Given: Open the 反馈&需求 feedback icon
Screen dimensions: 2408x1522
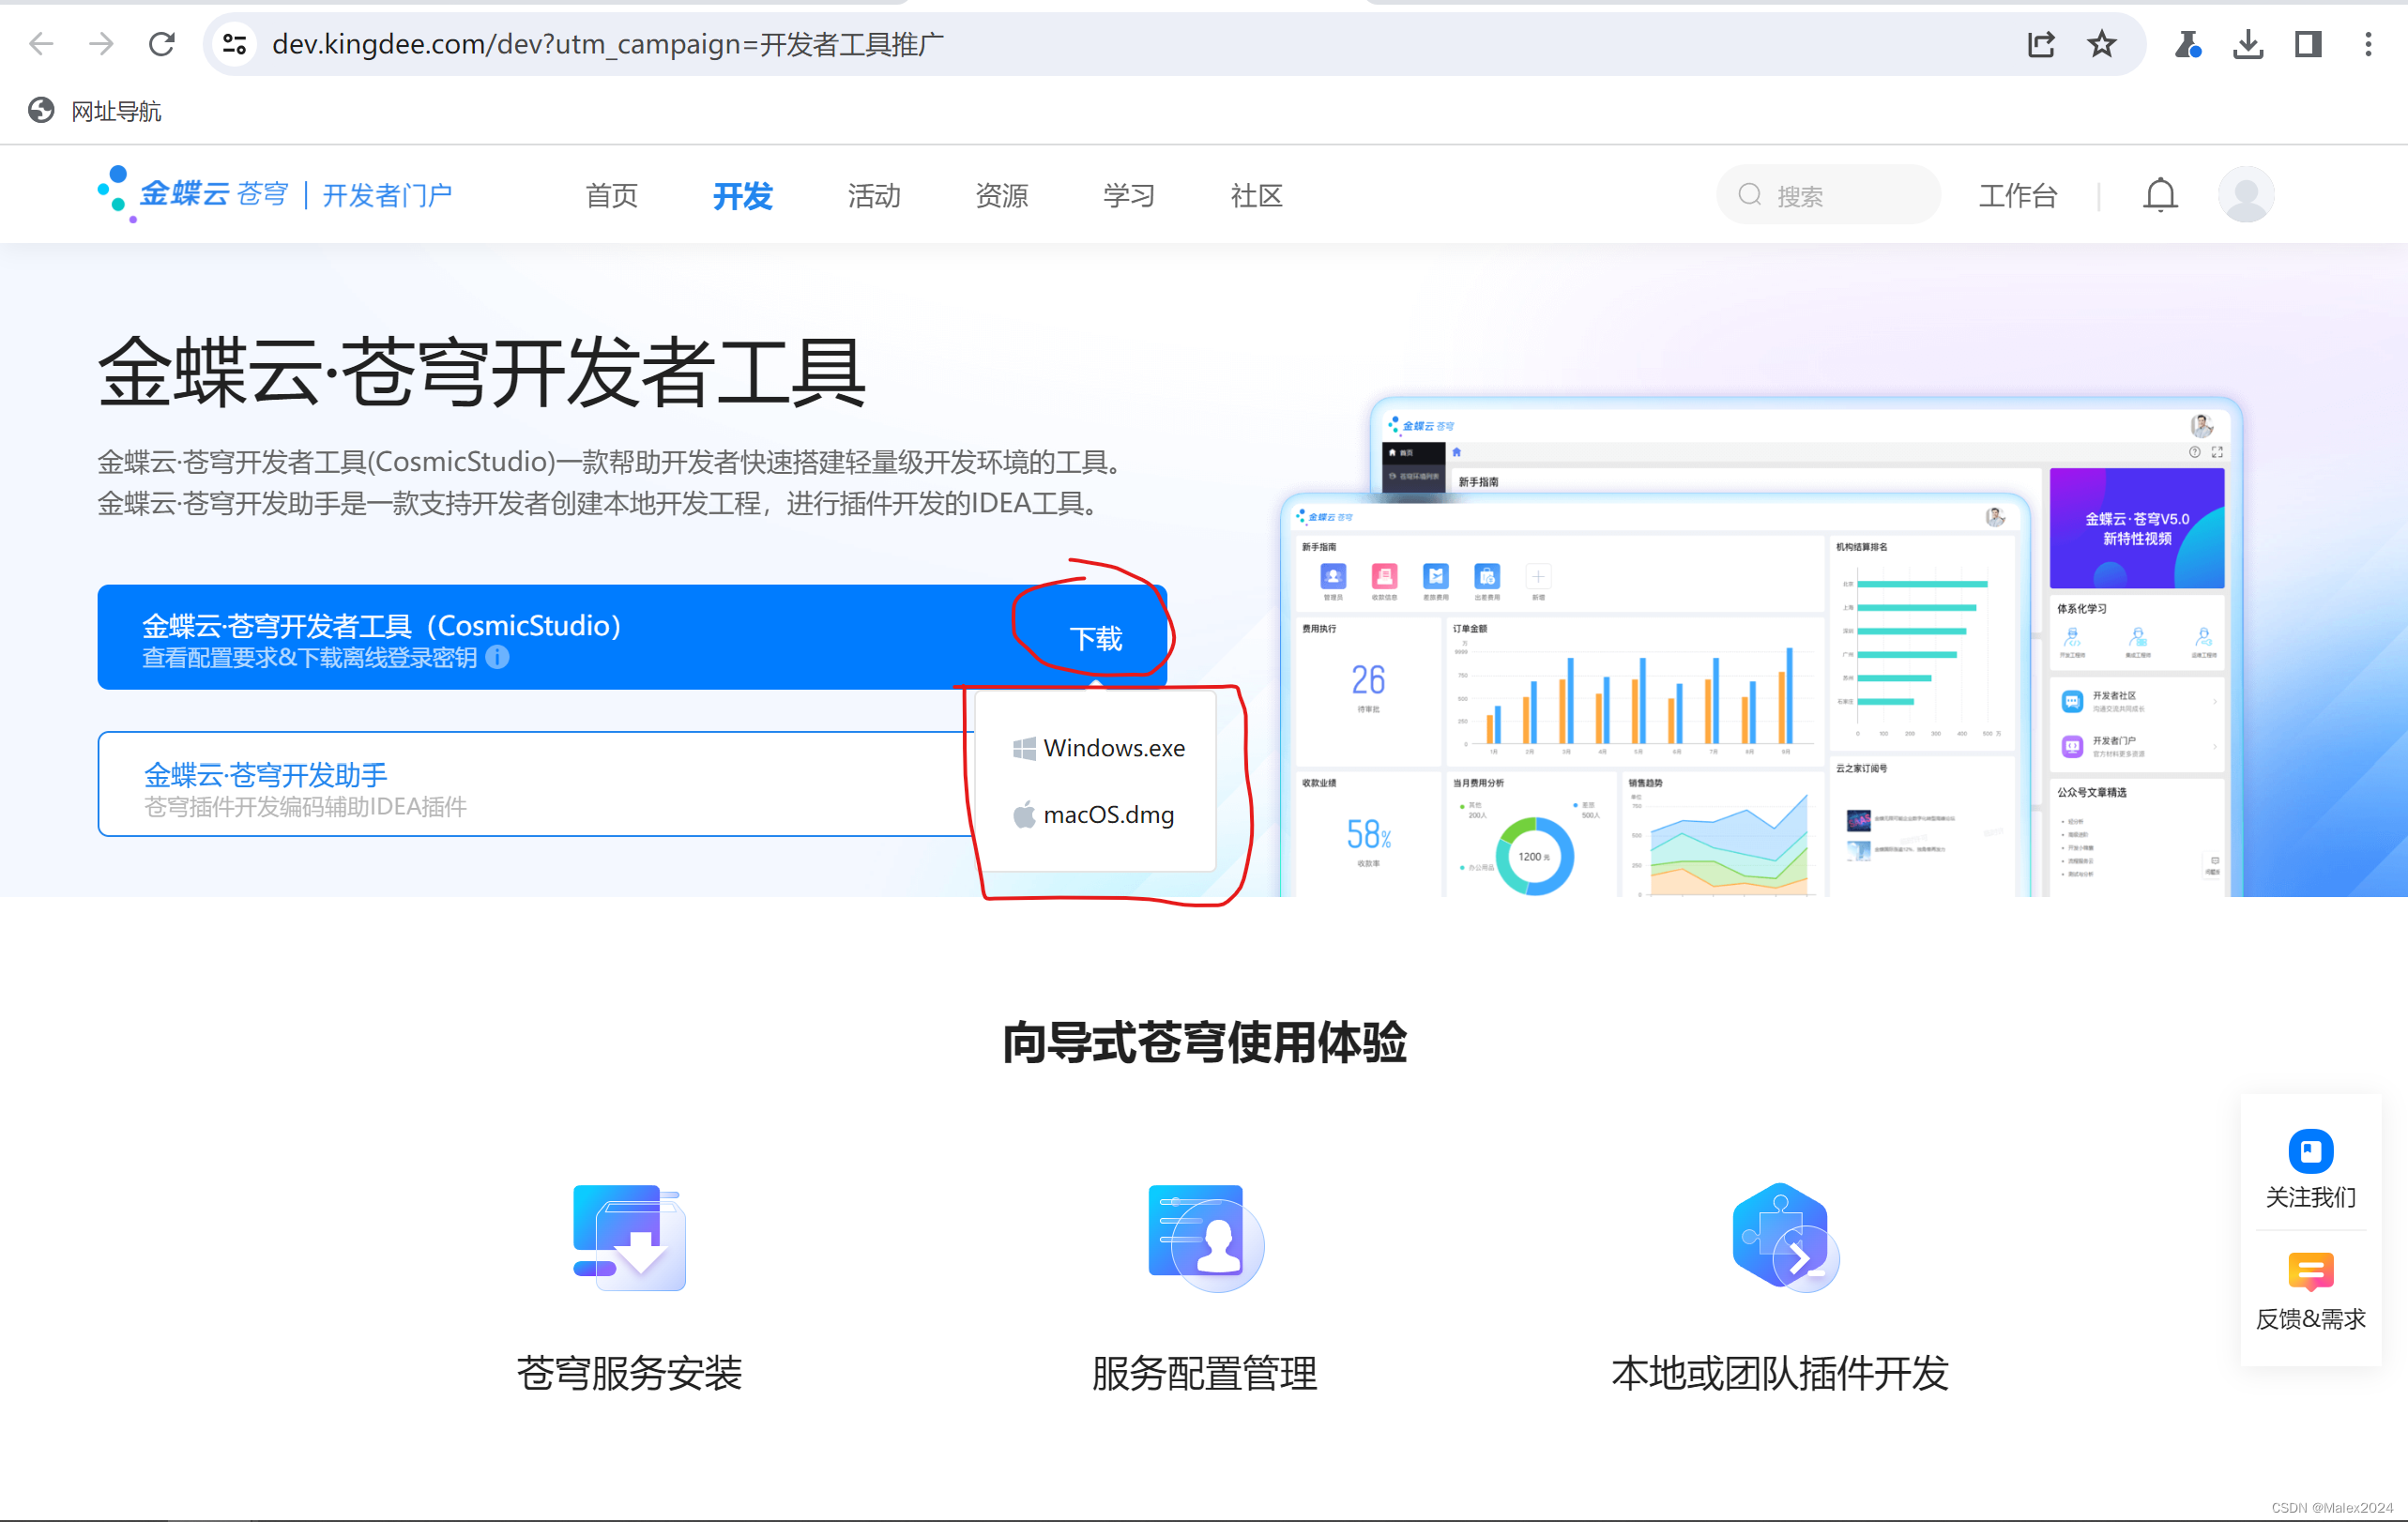Looking at the screenshot, I should click(2309, 1272).
